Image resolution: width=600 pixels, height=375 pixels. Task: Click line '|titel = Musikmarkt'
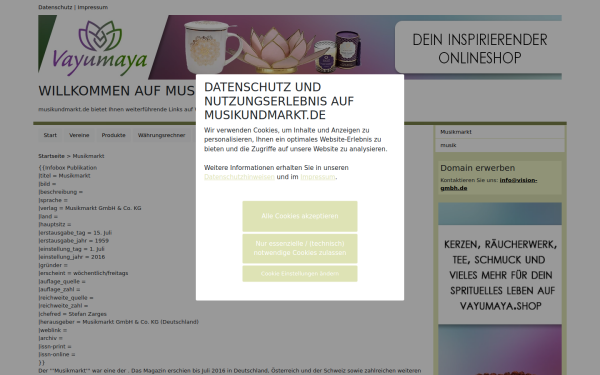pos(64,176)
